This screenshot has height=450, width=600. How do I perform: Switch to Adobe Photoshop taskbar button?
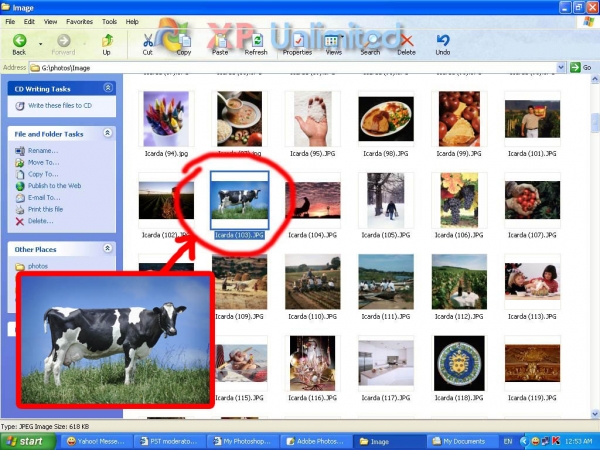tap(315, 442)
